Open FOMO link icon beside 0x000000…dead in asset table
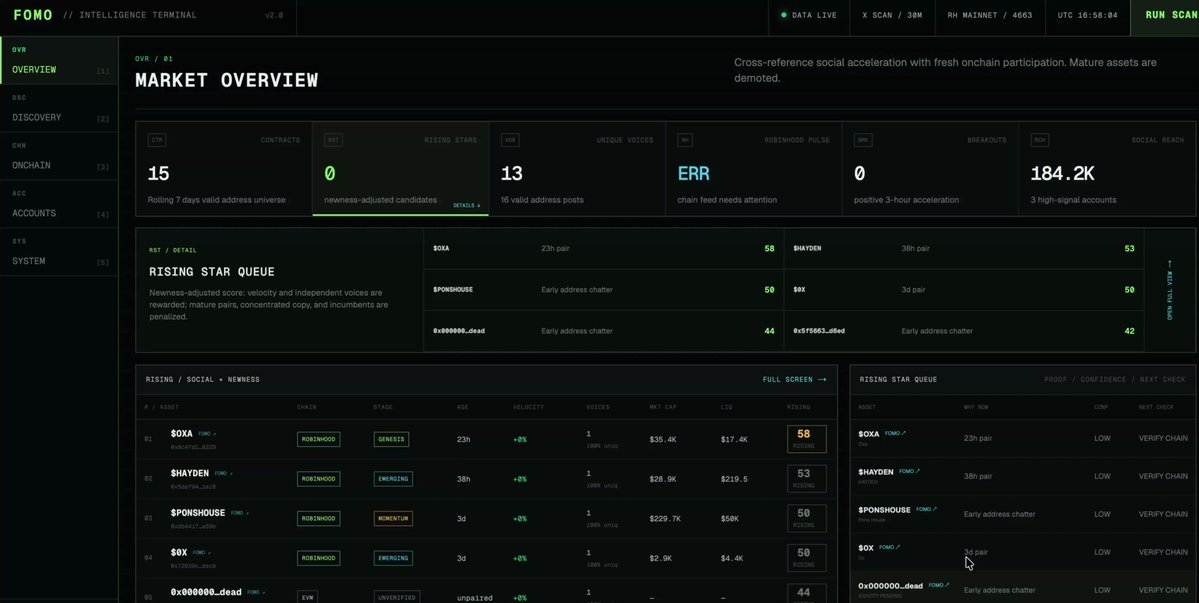This screenshot has height=603, width=1199. tap(255, 592)
